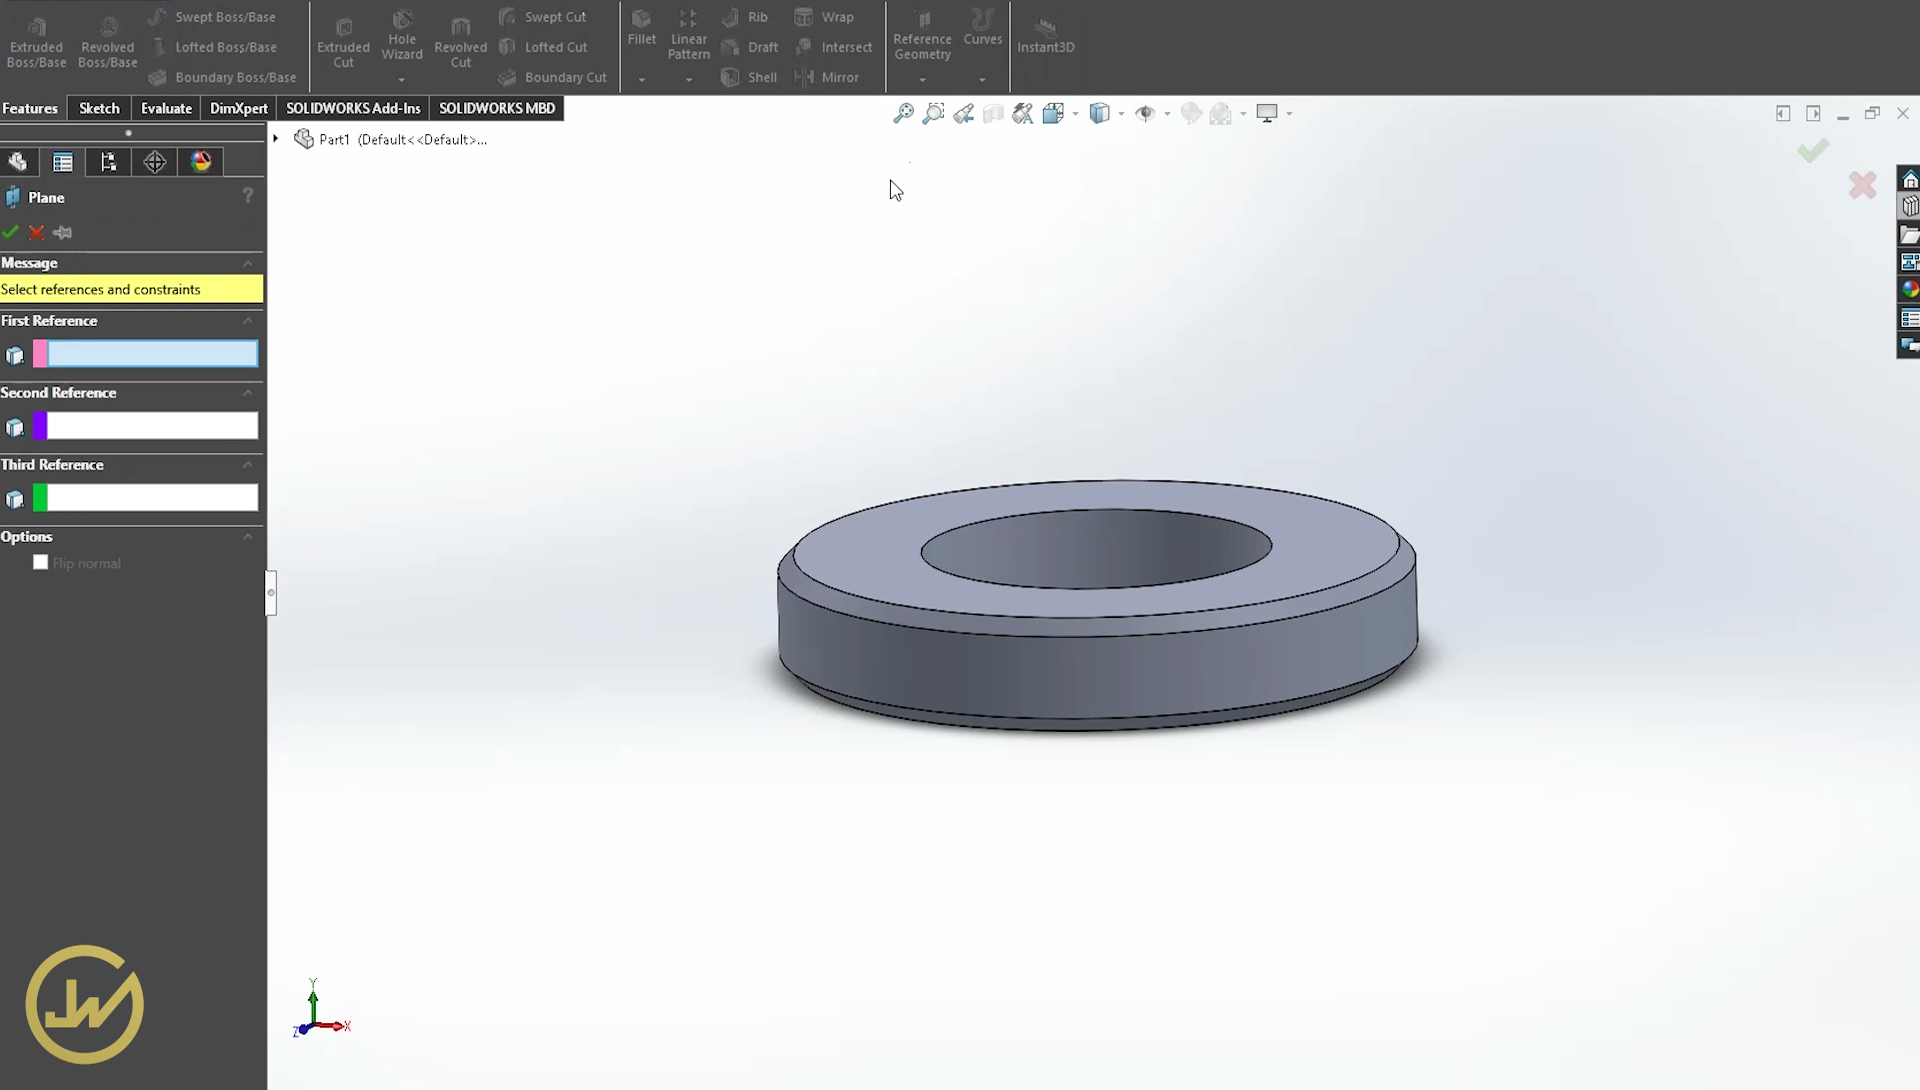Viewport: 1920px width, 1090px height.
Task: Click the Linear Pattern tool
Action: click(x=688, y=36)
